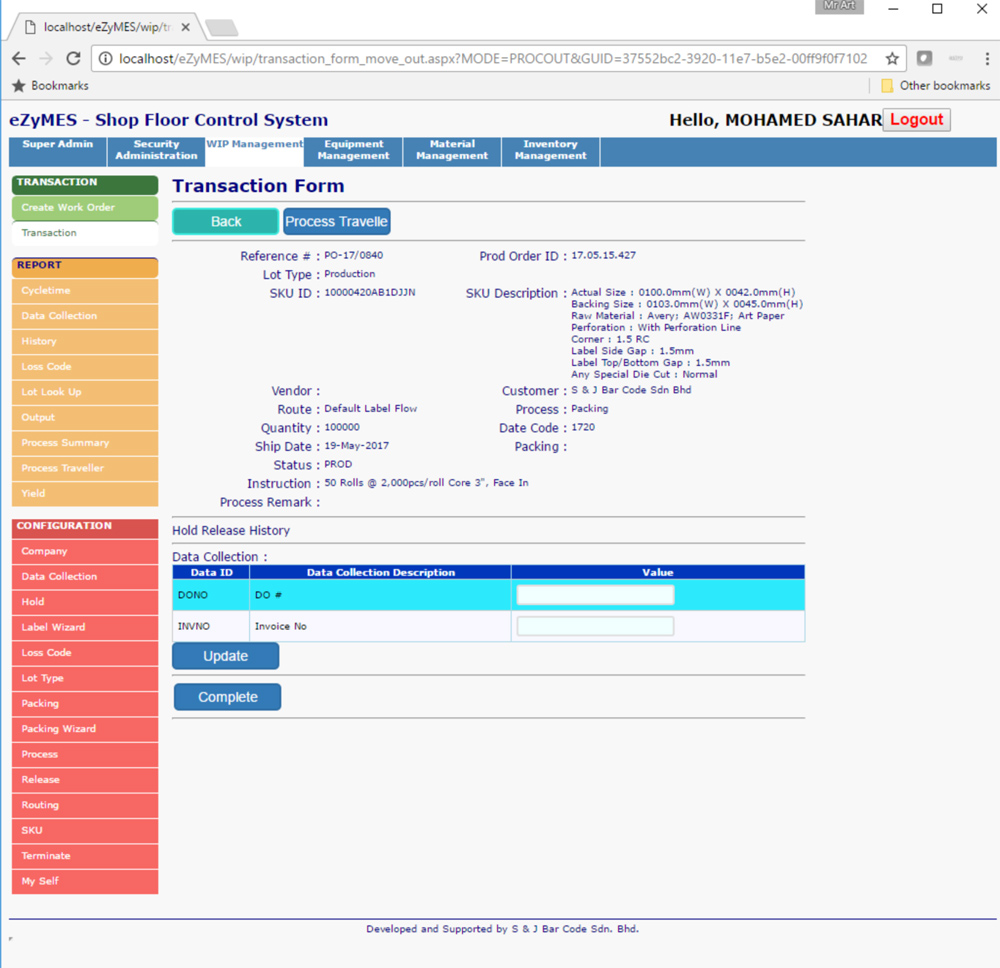Go to Security Administration tab
The height and width of the screenshot is (968, 1000).
tap(156, 151)
